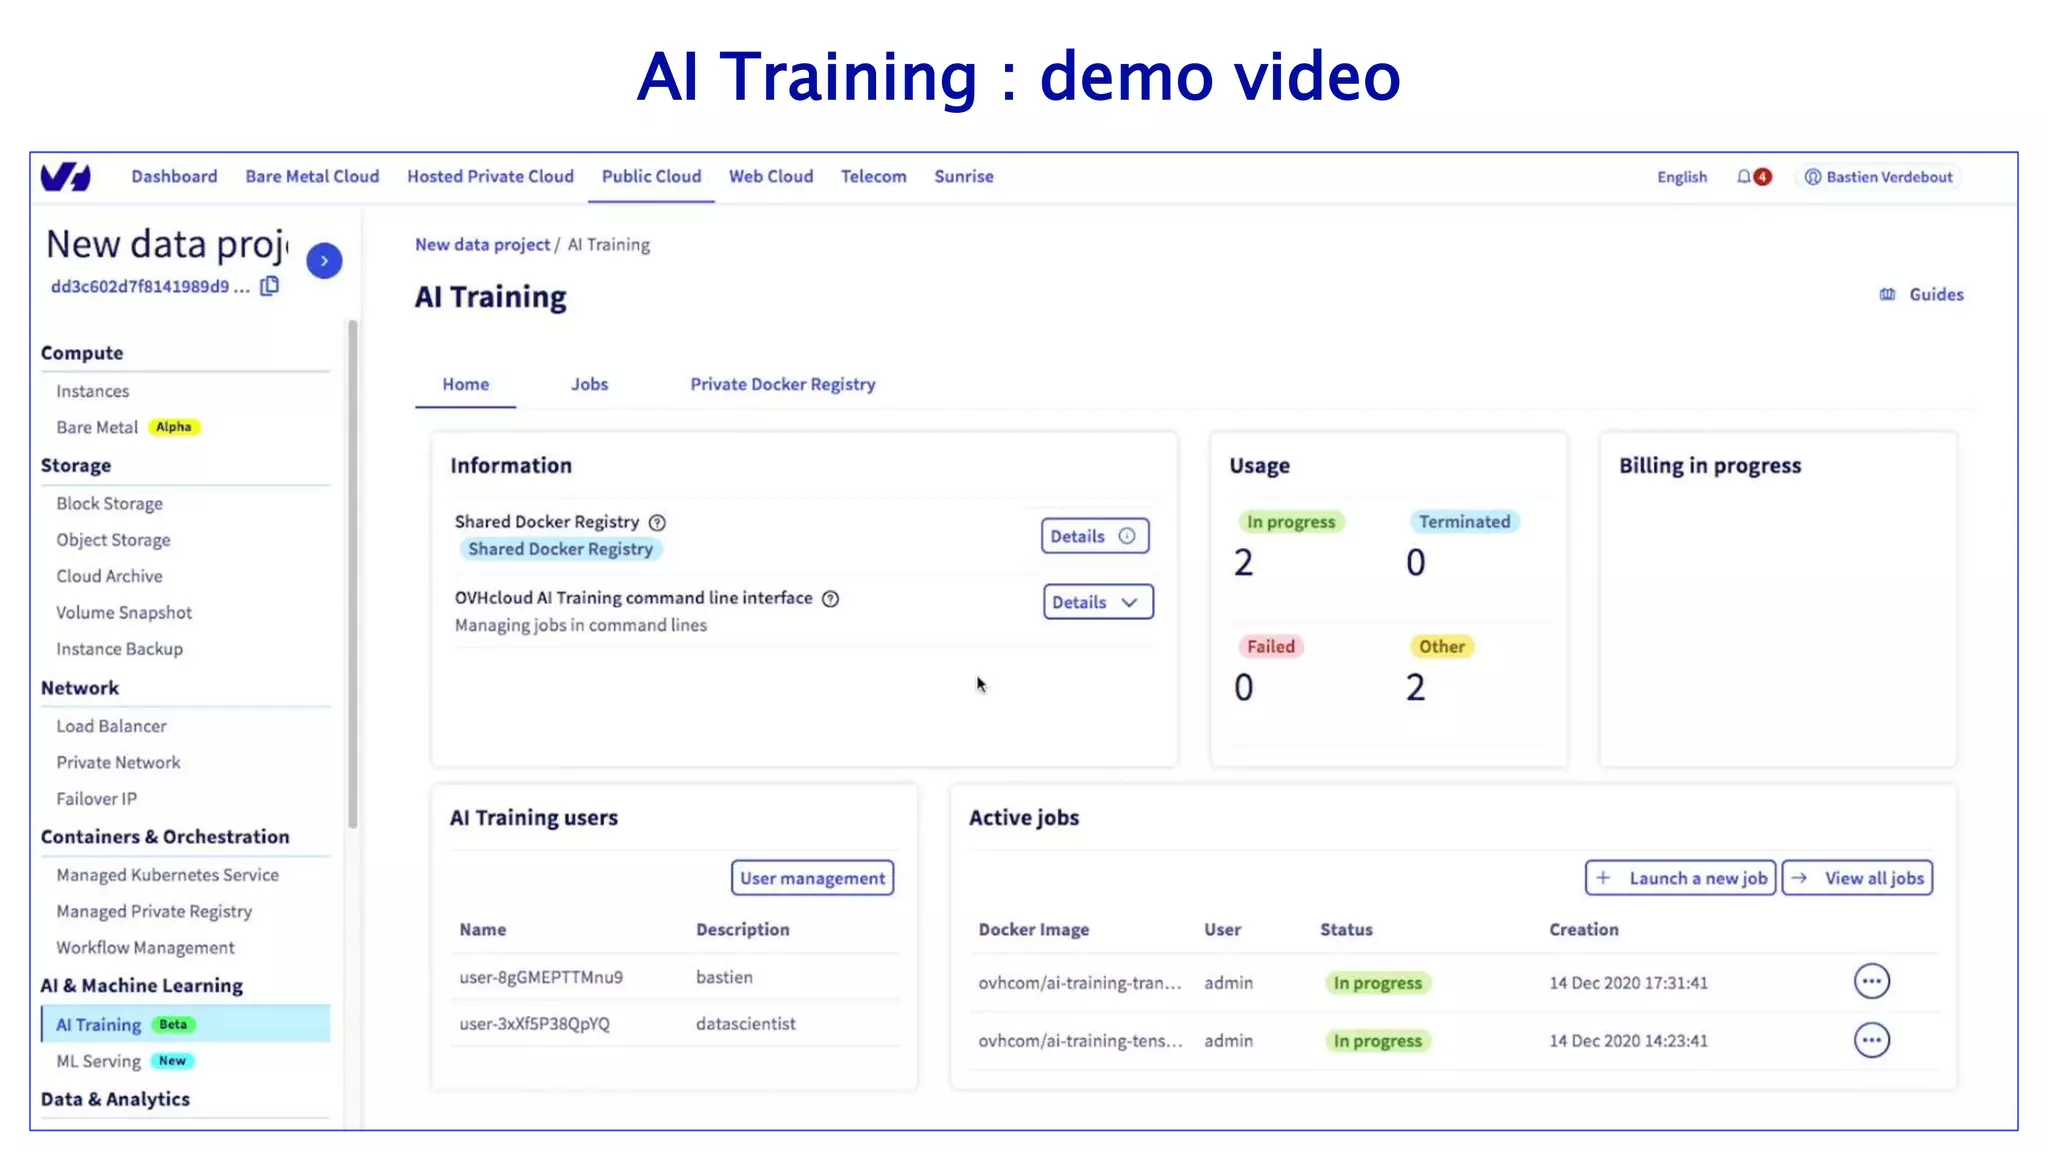This screenshot has width=2048, height=1152.
Task: Go to Hosted Private Cloud section
Action: [490, 176]
